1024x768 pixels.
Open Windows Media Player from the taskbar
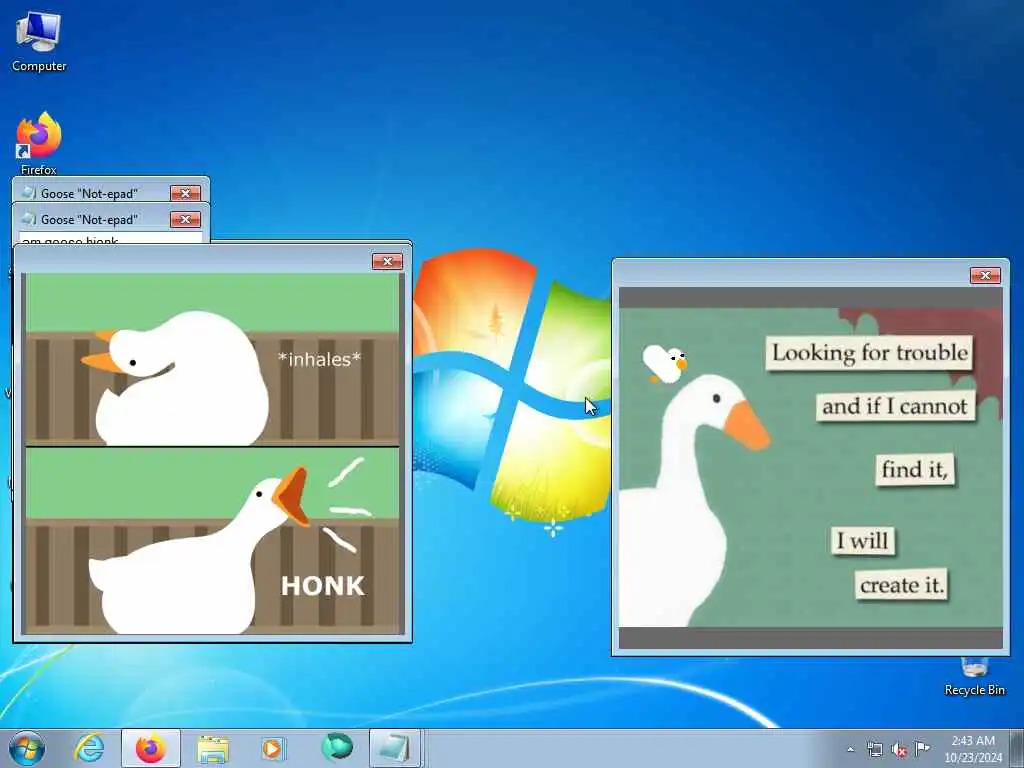273,749
